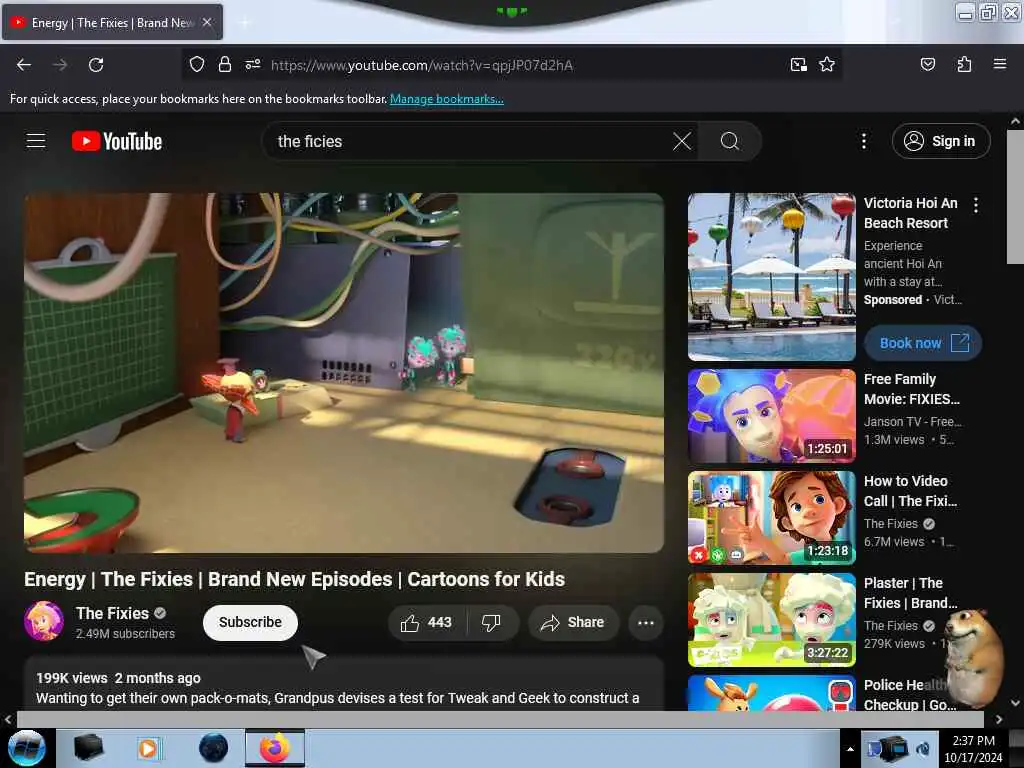Open 'How to Video Call' video title
The width and height of the screenshot is (1024, 768).
[x=910, y=491]
